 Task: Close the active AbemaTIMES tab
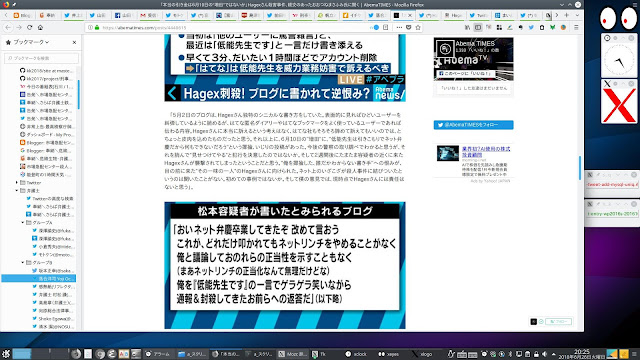(410, 15)
